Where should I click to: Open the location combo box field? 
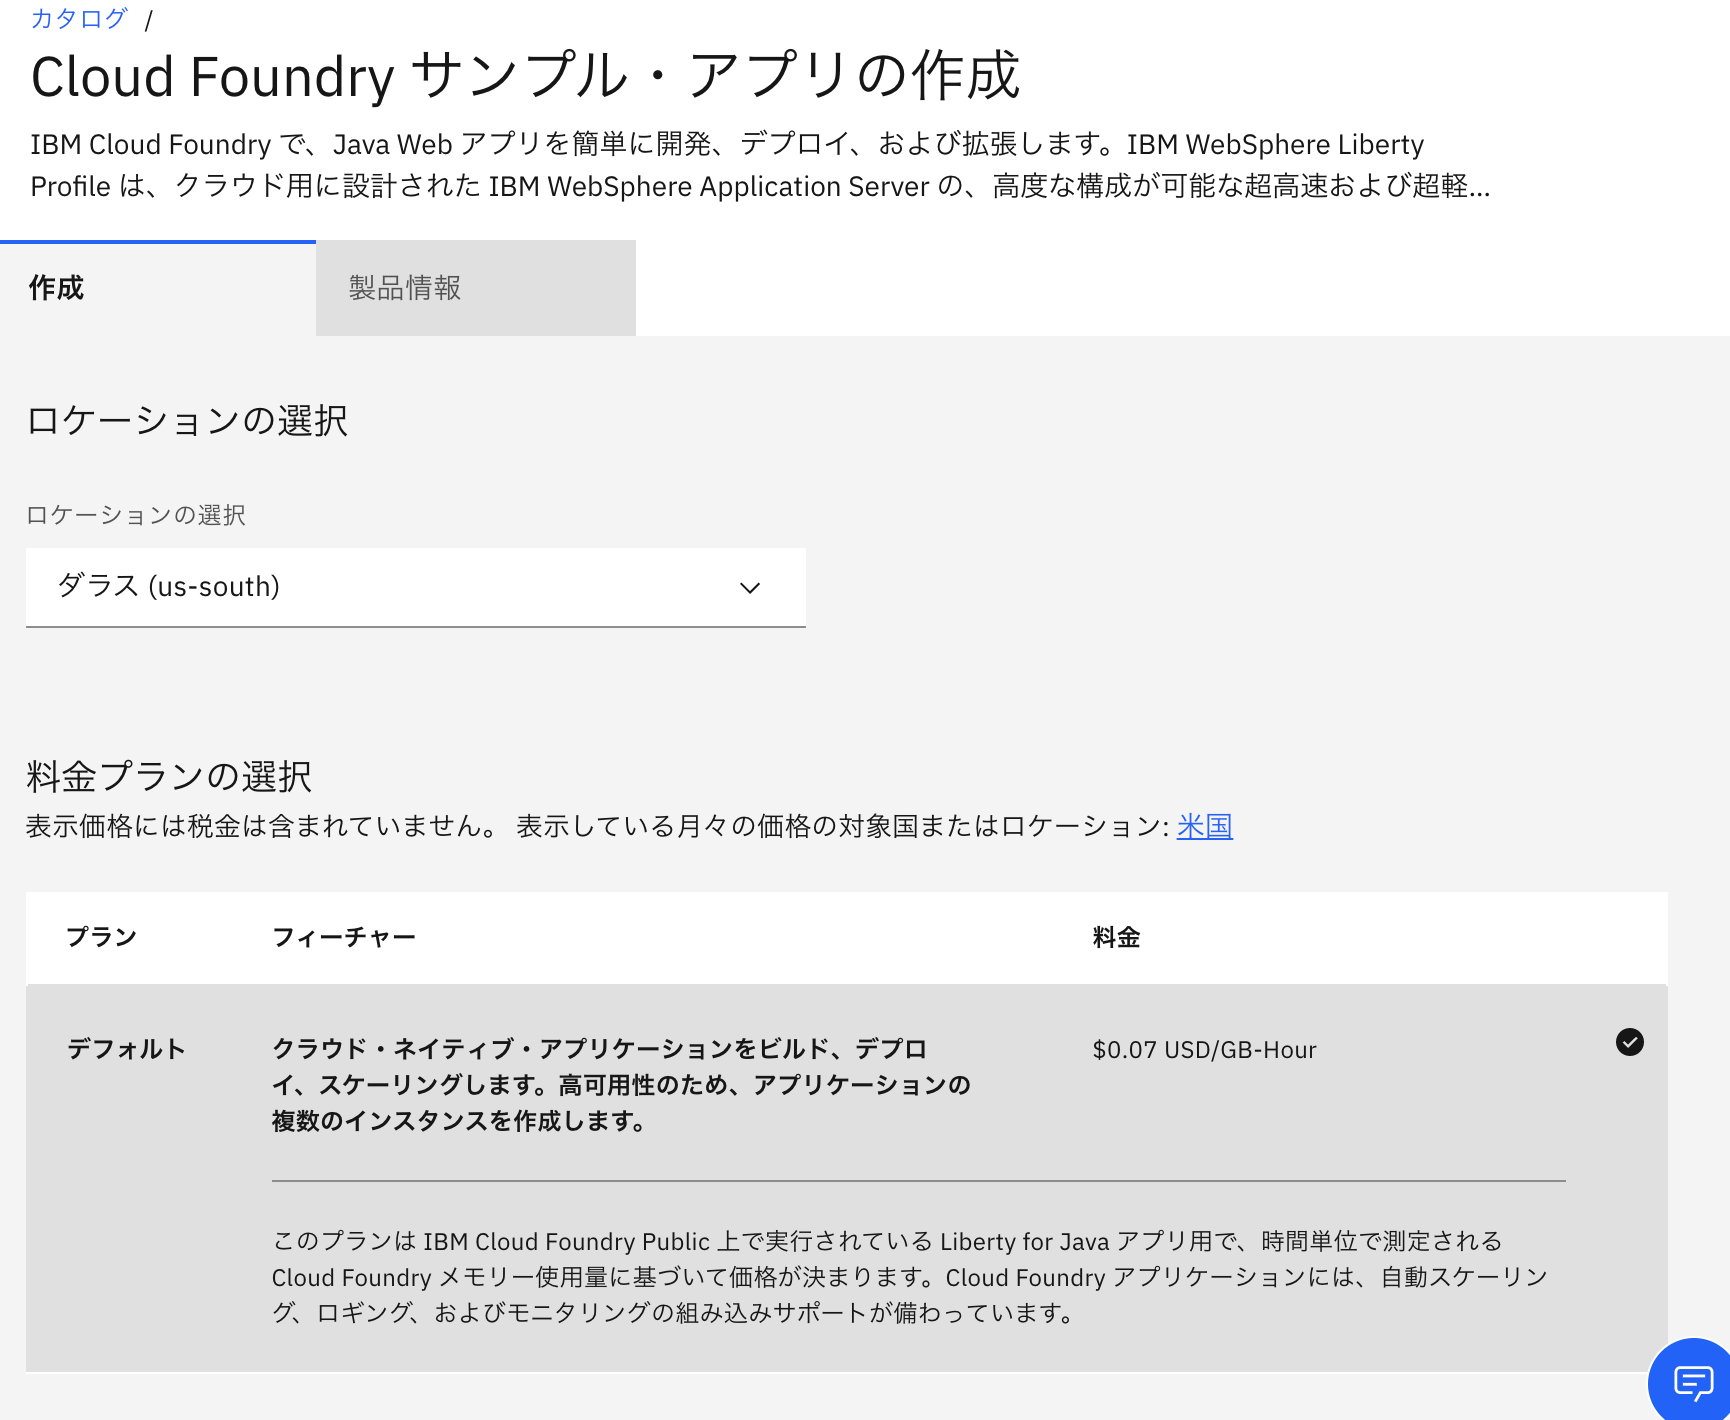(x=415, y=588)
